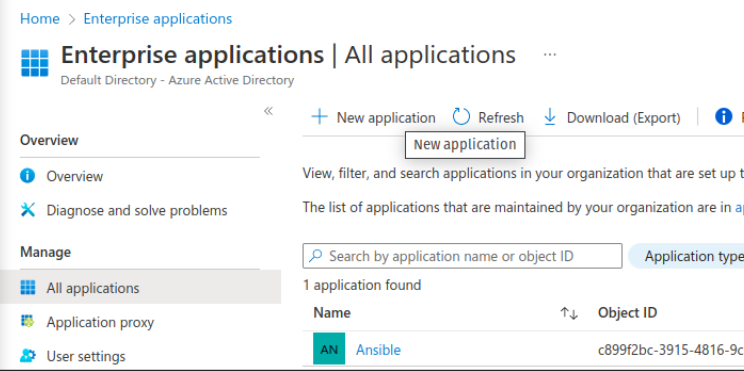
Task: Focus the search by application name field
Action: tap(462, 256)
